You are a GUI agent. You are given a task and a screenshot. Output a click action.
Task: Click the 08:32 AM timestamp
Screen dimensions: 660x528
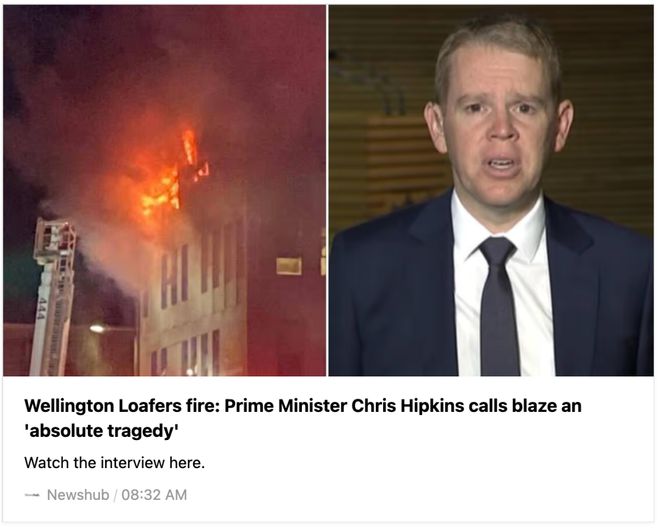154,495
